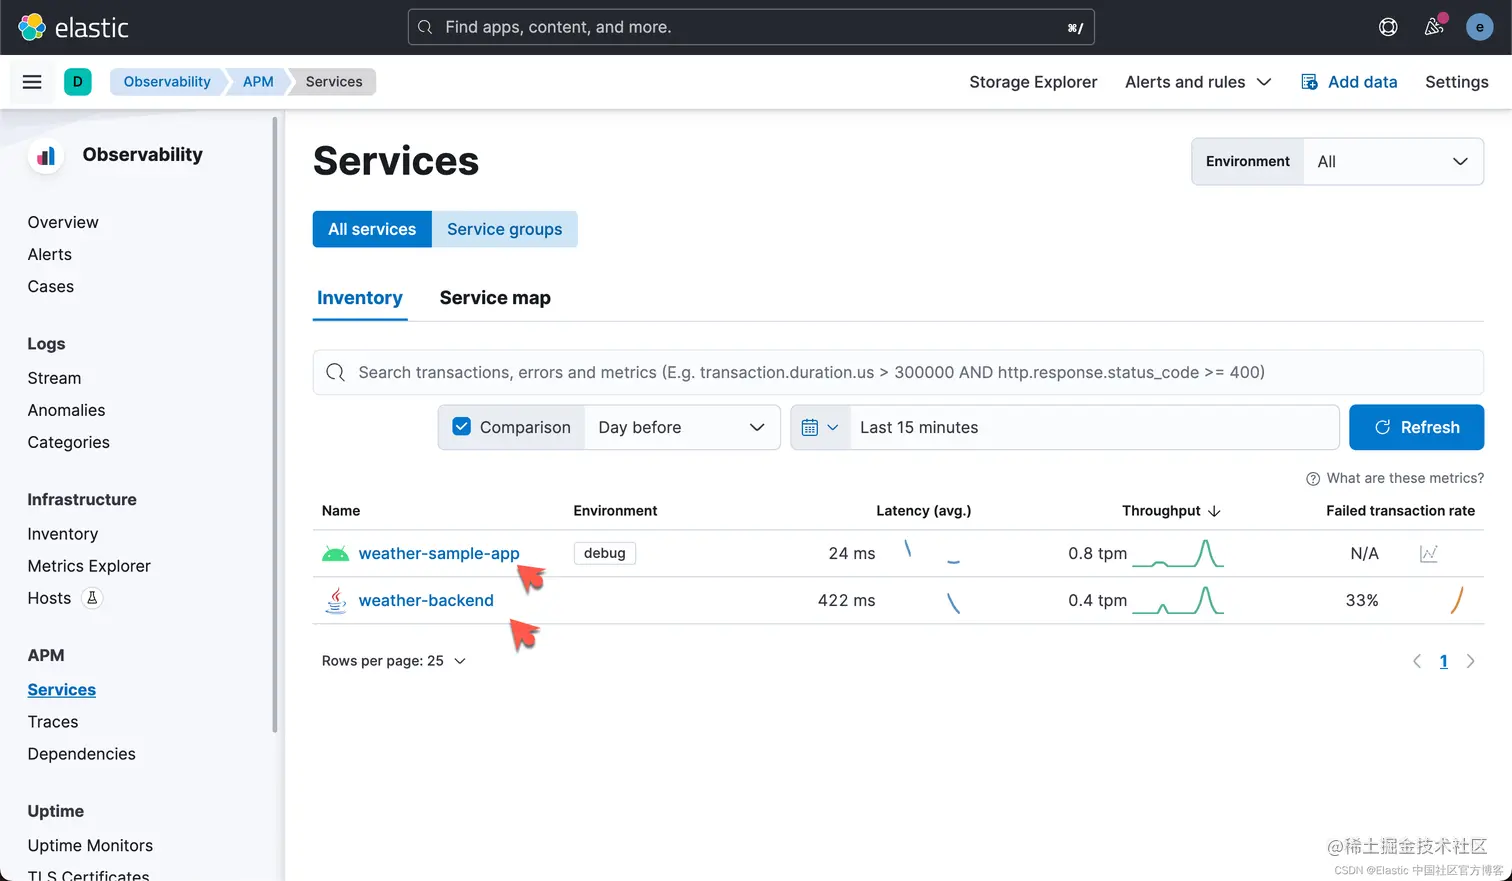1512x881 pixels.
Task: Open the hamburger navigation menu
Action: click(32, 82)
